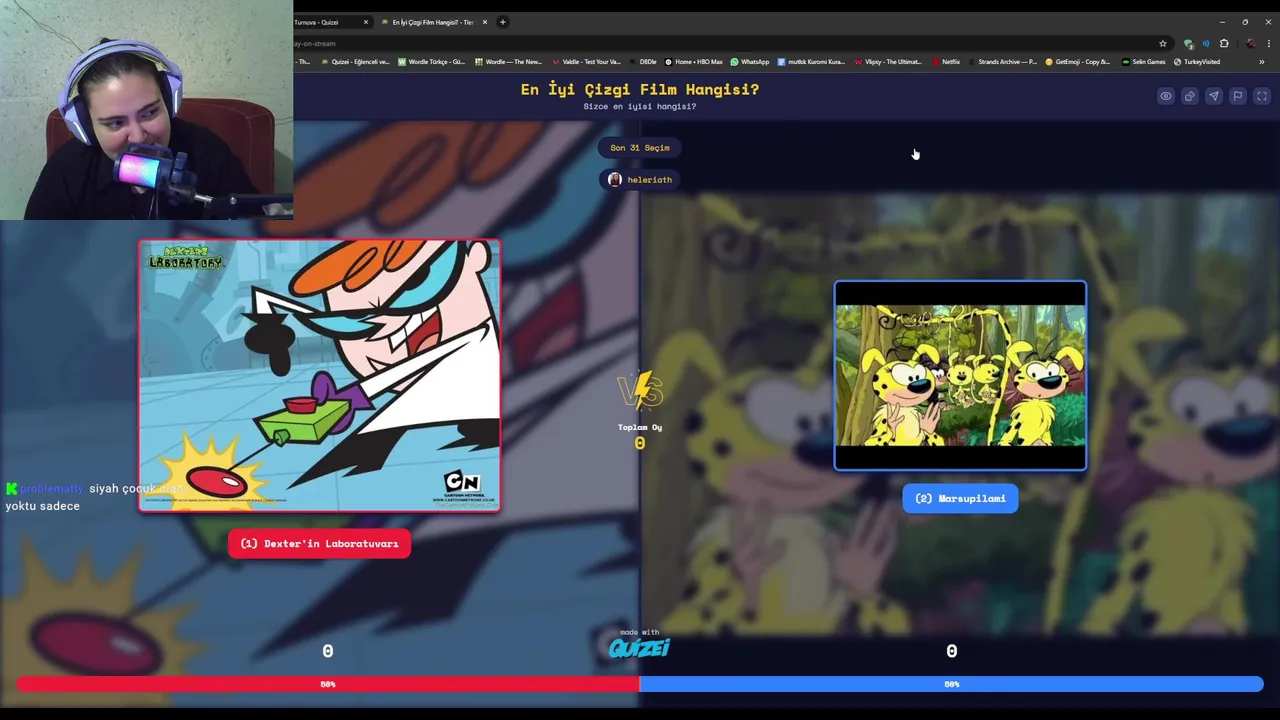The width and height of the screenshot is (1280, 720).
Task: Open the Home • HBO Max bookmark
Action: pos(694,62)
